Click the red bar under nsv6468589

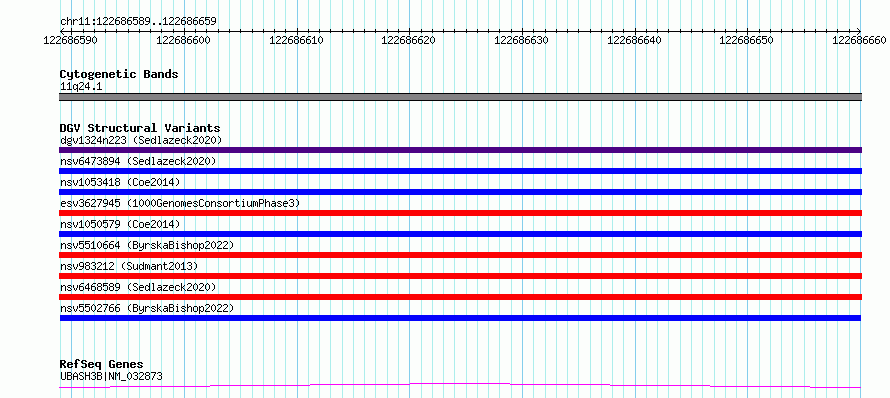click(460, 297)
